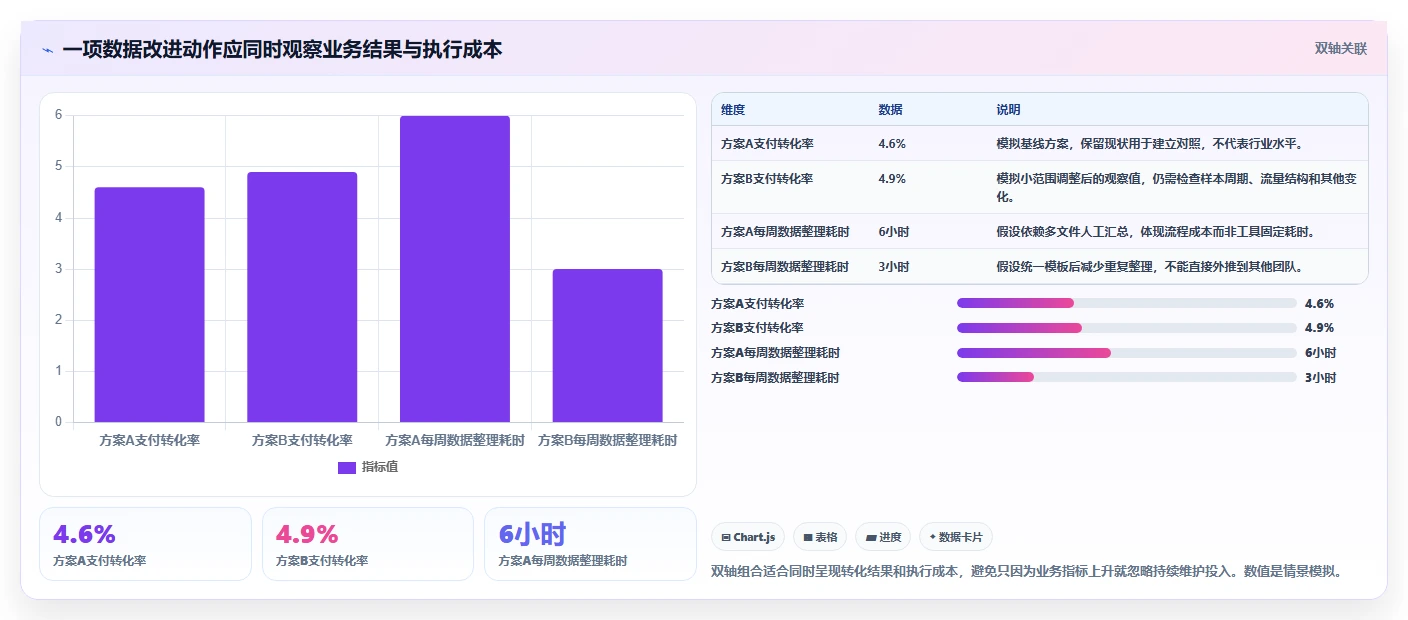Click the progress list label 方案A支付转化率

click(757, 304)
